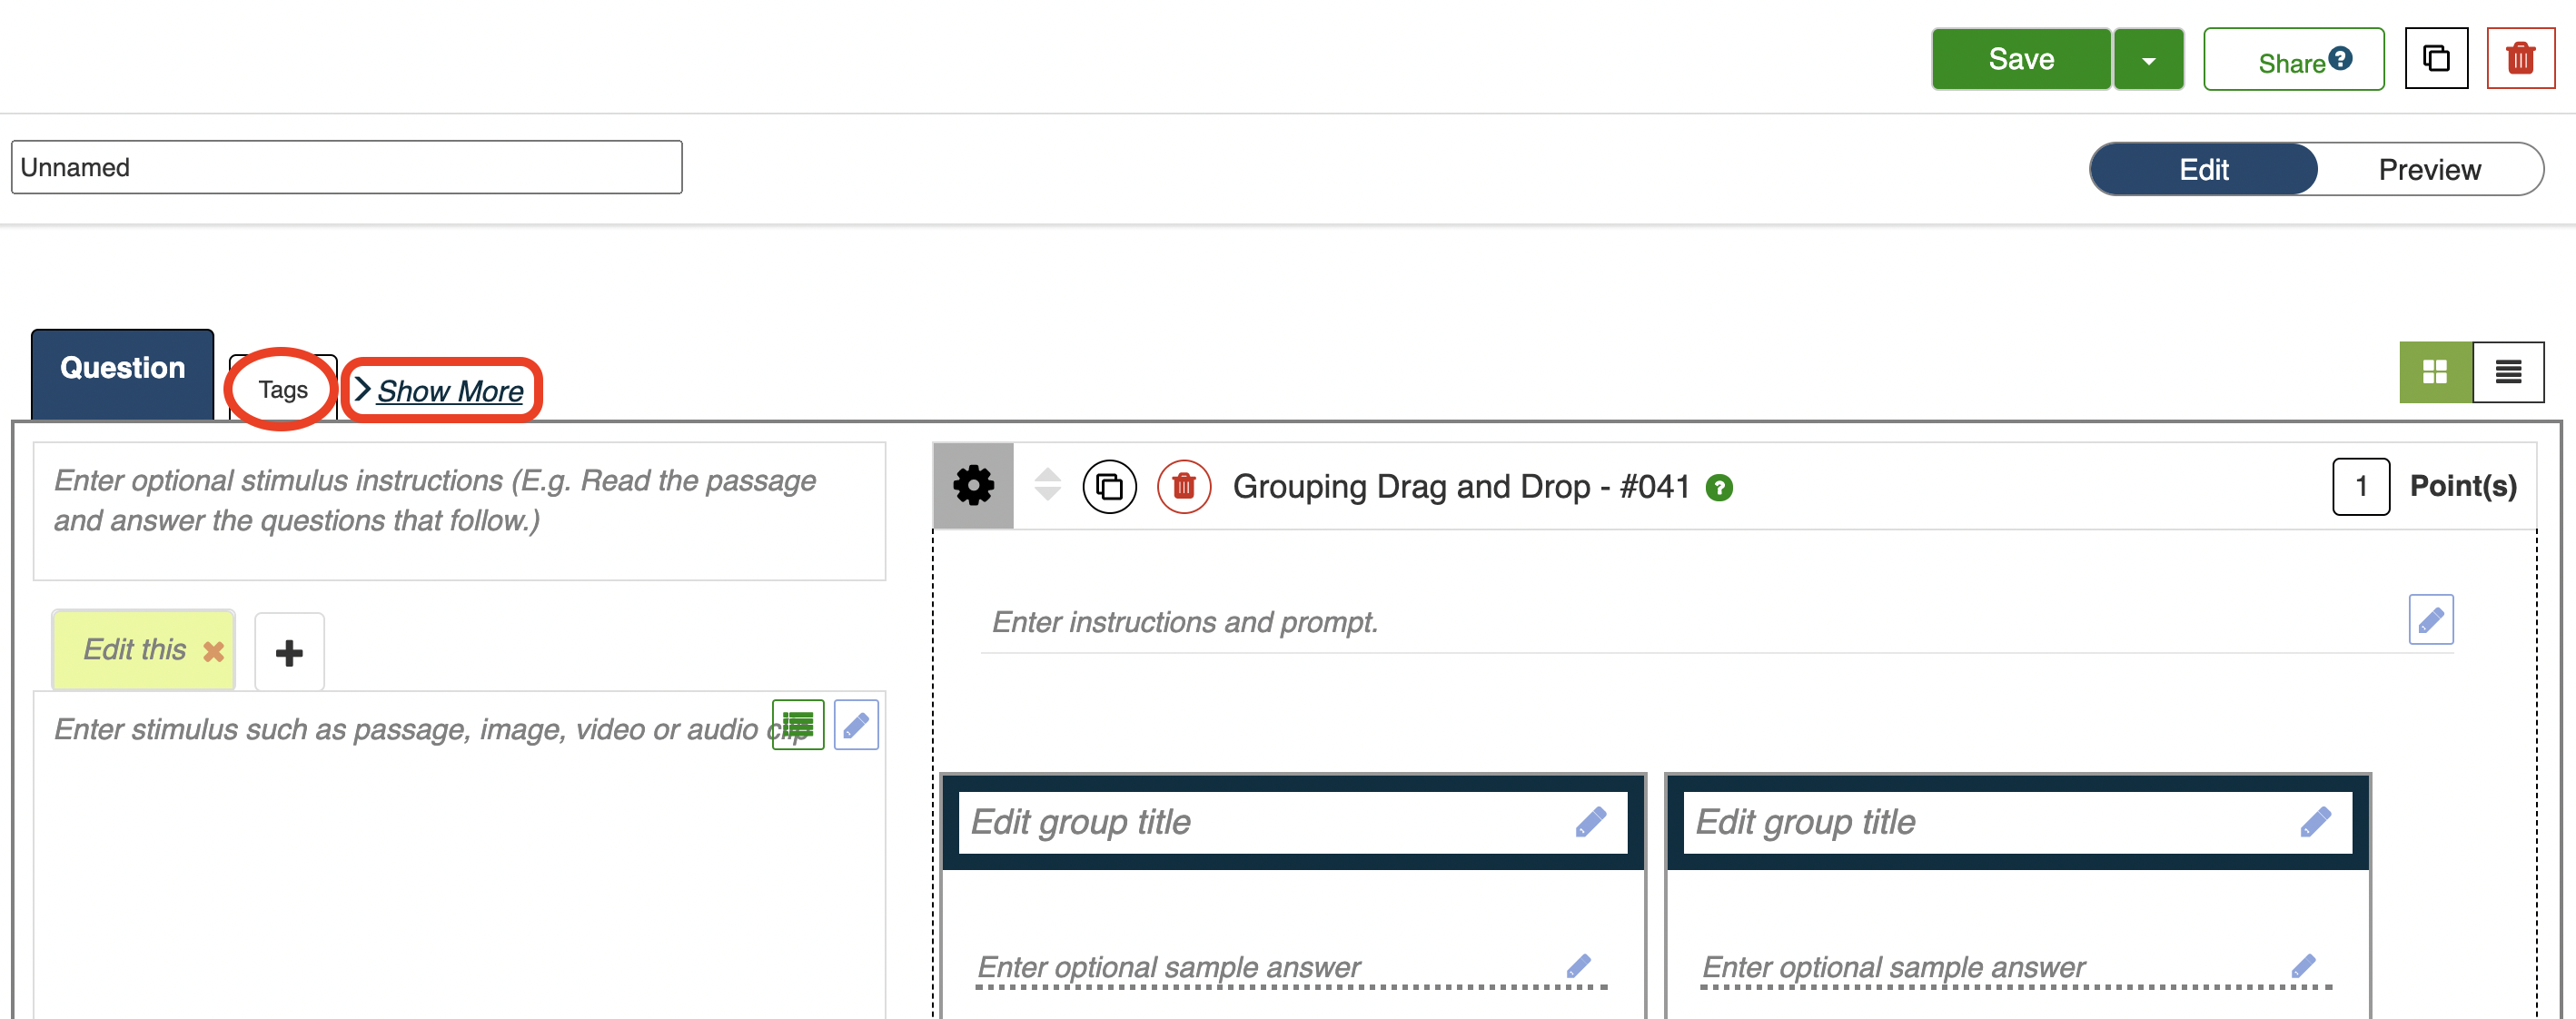2576x1019 pixels.
Task: Duplicate the Grouping Drag and Drop question
Action: click(1109, 487)
